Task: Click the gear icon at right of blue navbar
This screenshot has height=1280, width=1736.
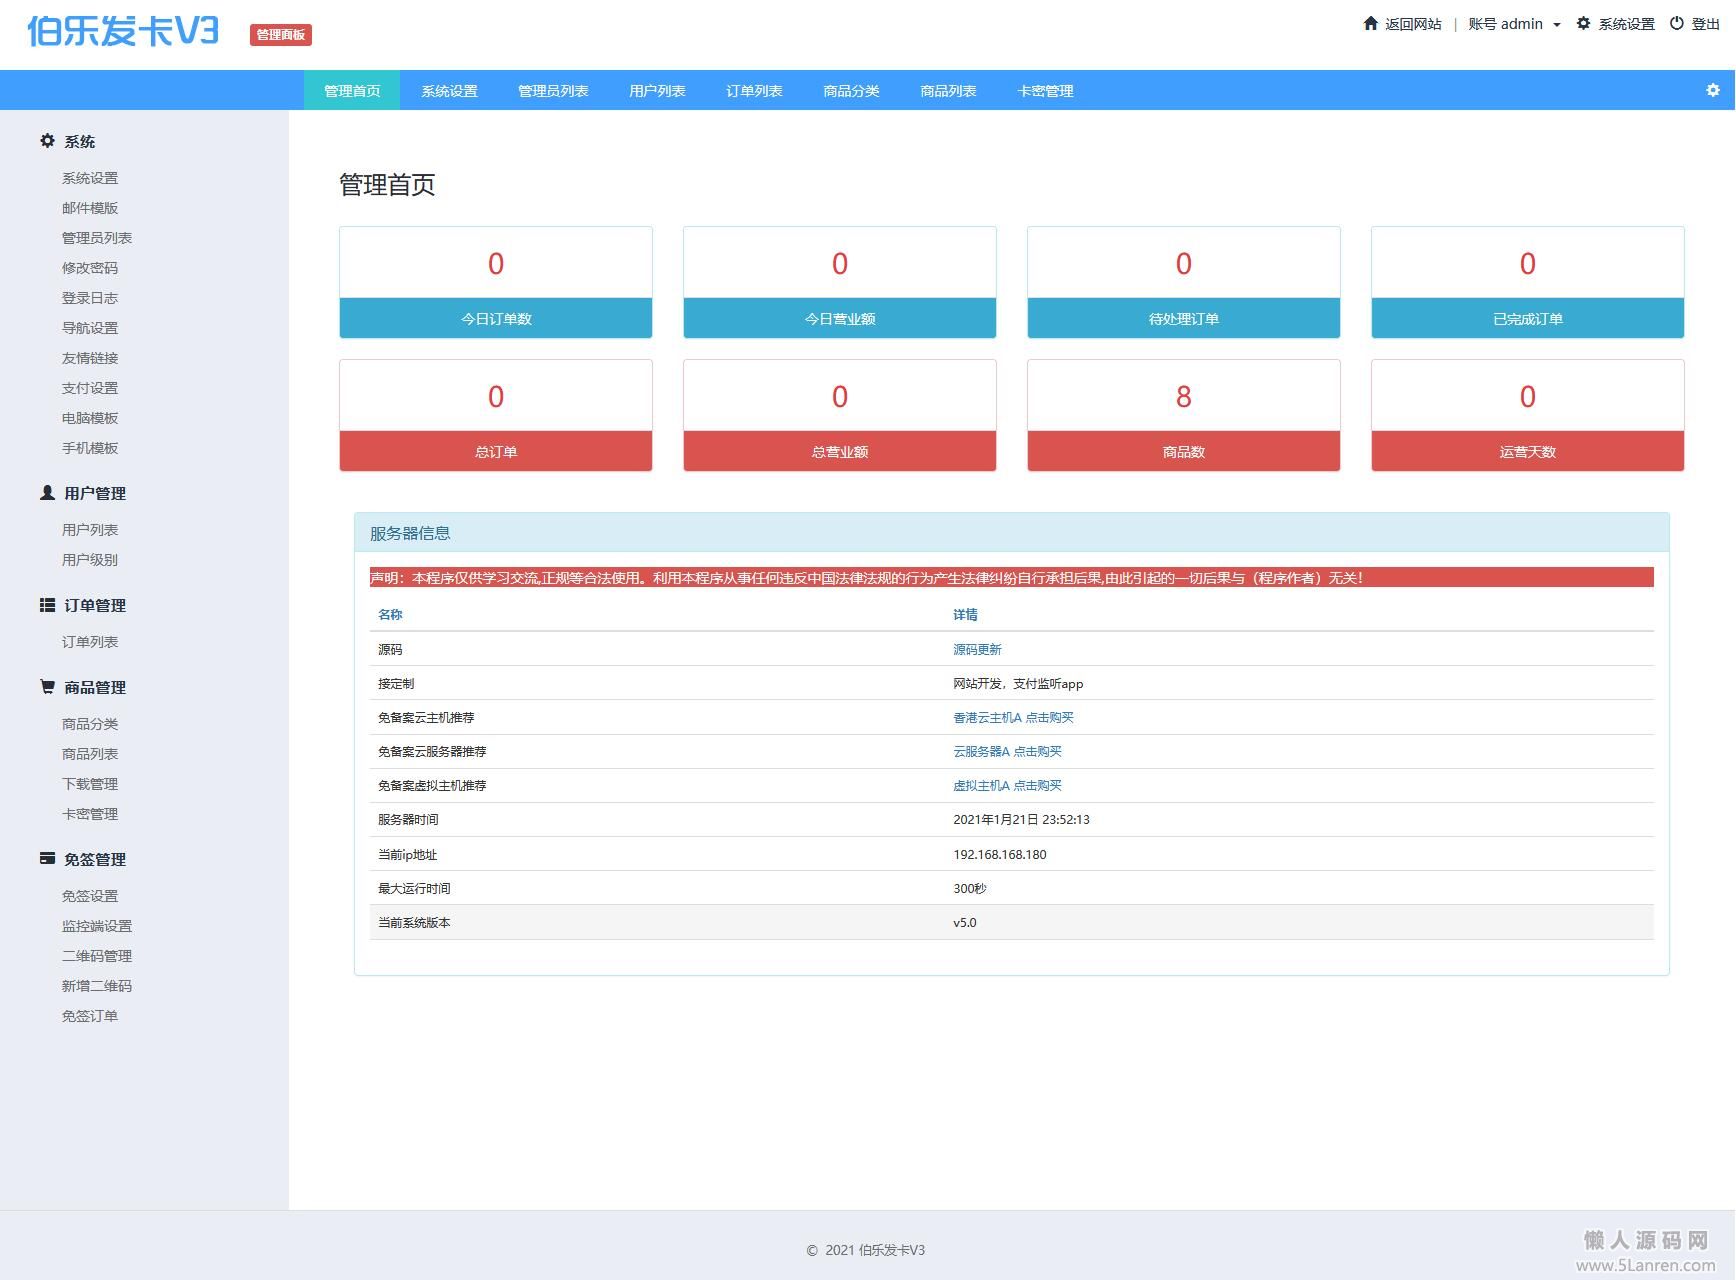Action: click(1713, 90)
